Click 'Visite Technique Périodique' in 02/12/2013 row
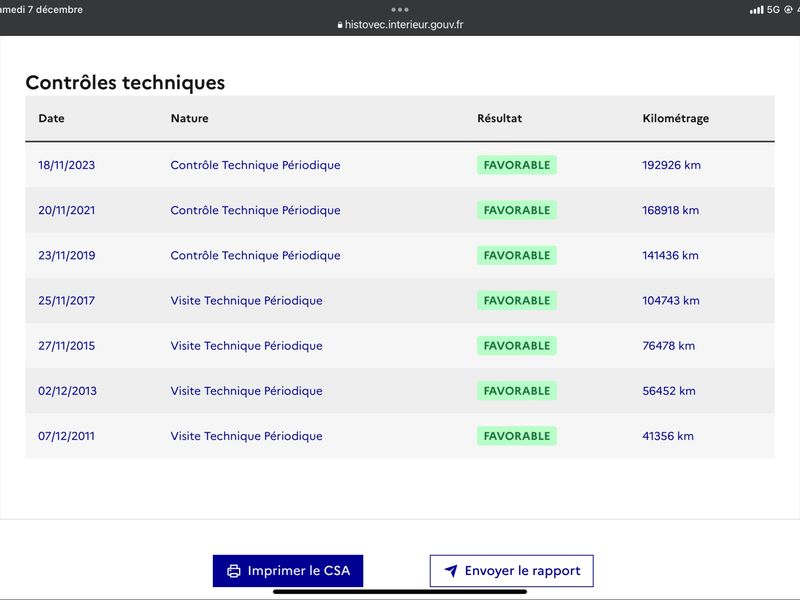800x600 pixels. pos(246,391)
